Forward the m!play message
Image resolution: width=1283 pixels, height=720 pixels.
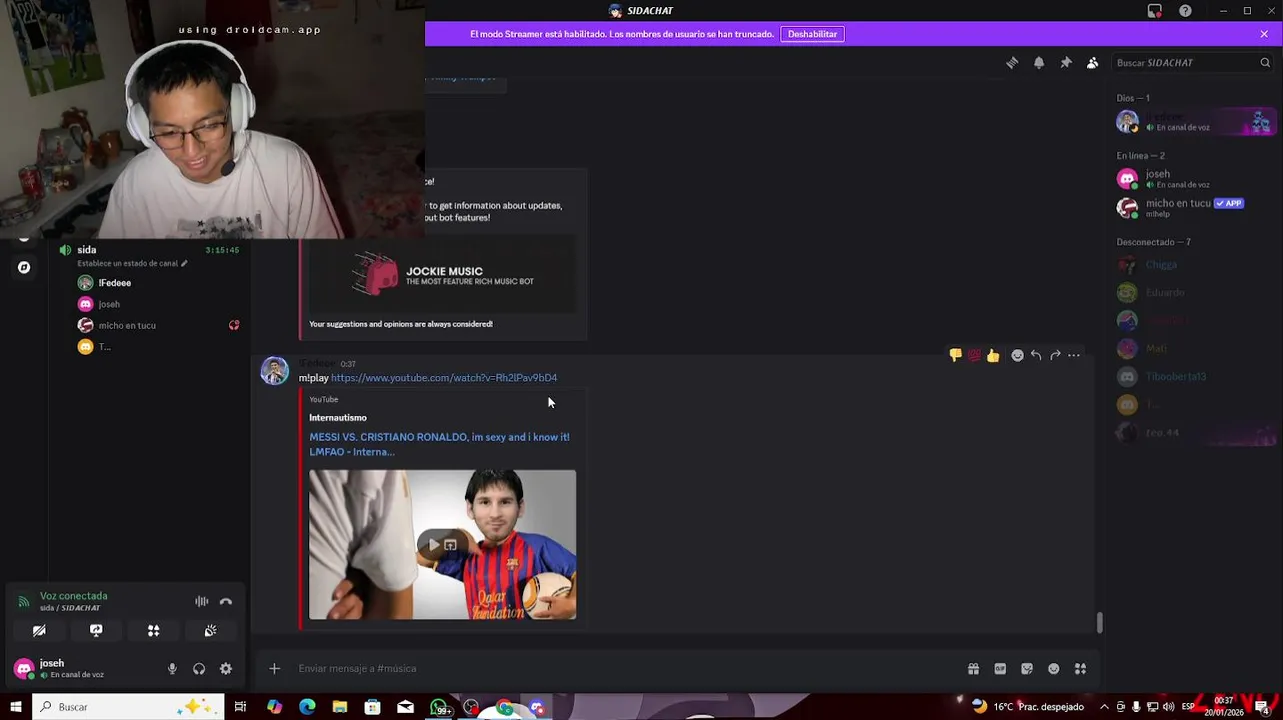(1055, 355)
